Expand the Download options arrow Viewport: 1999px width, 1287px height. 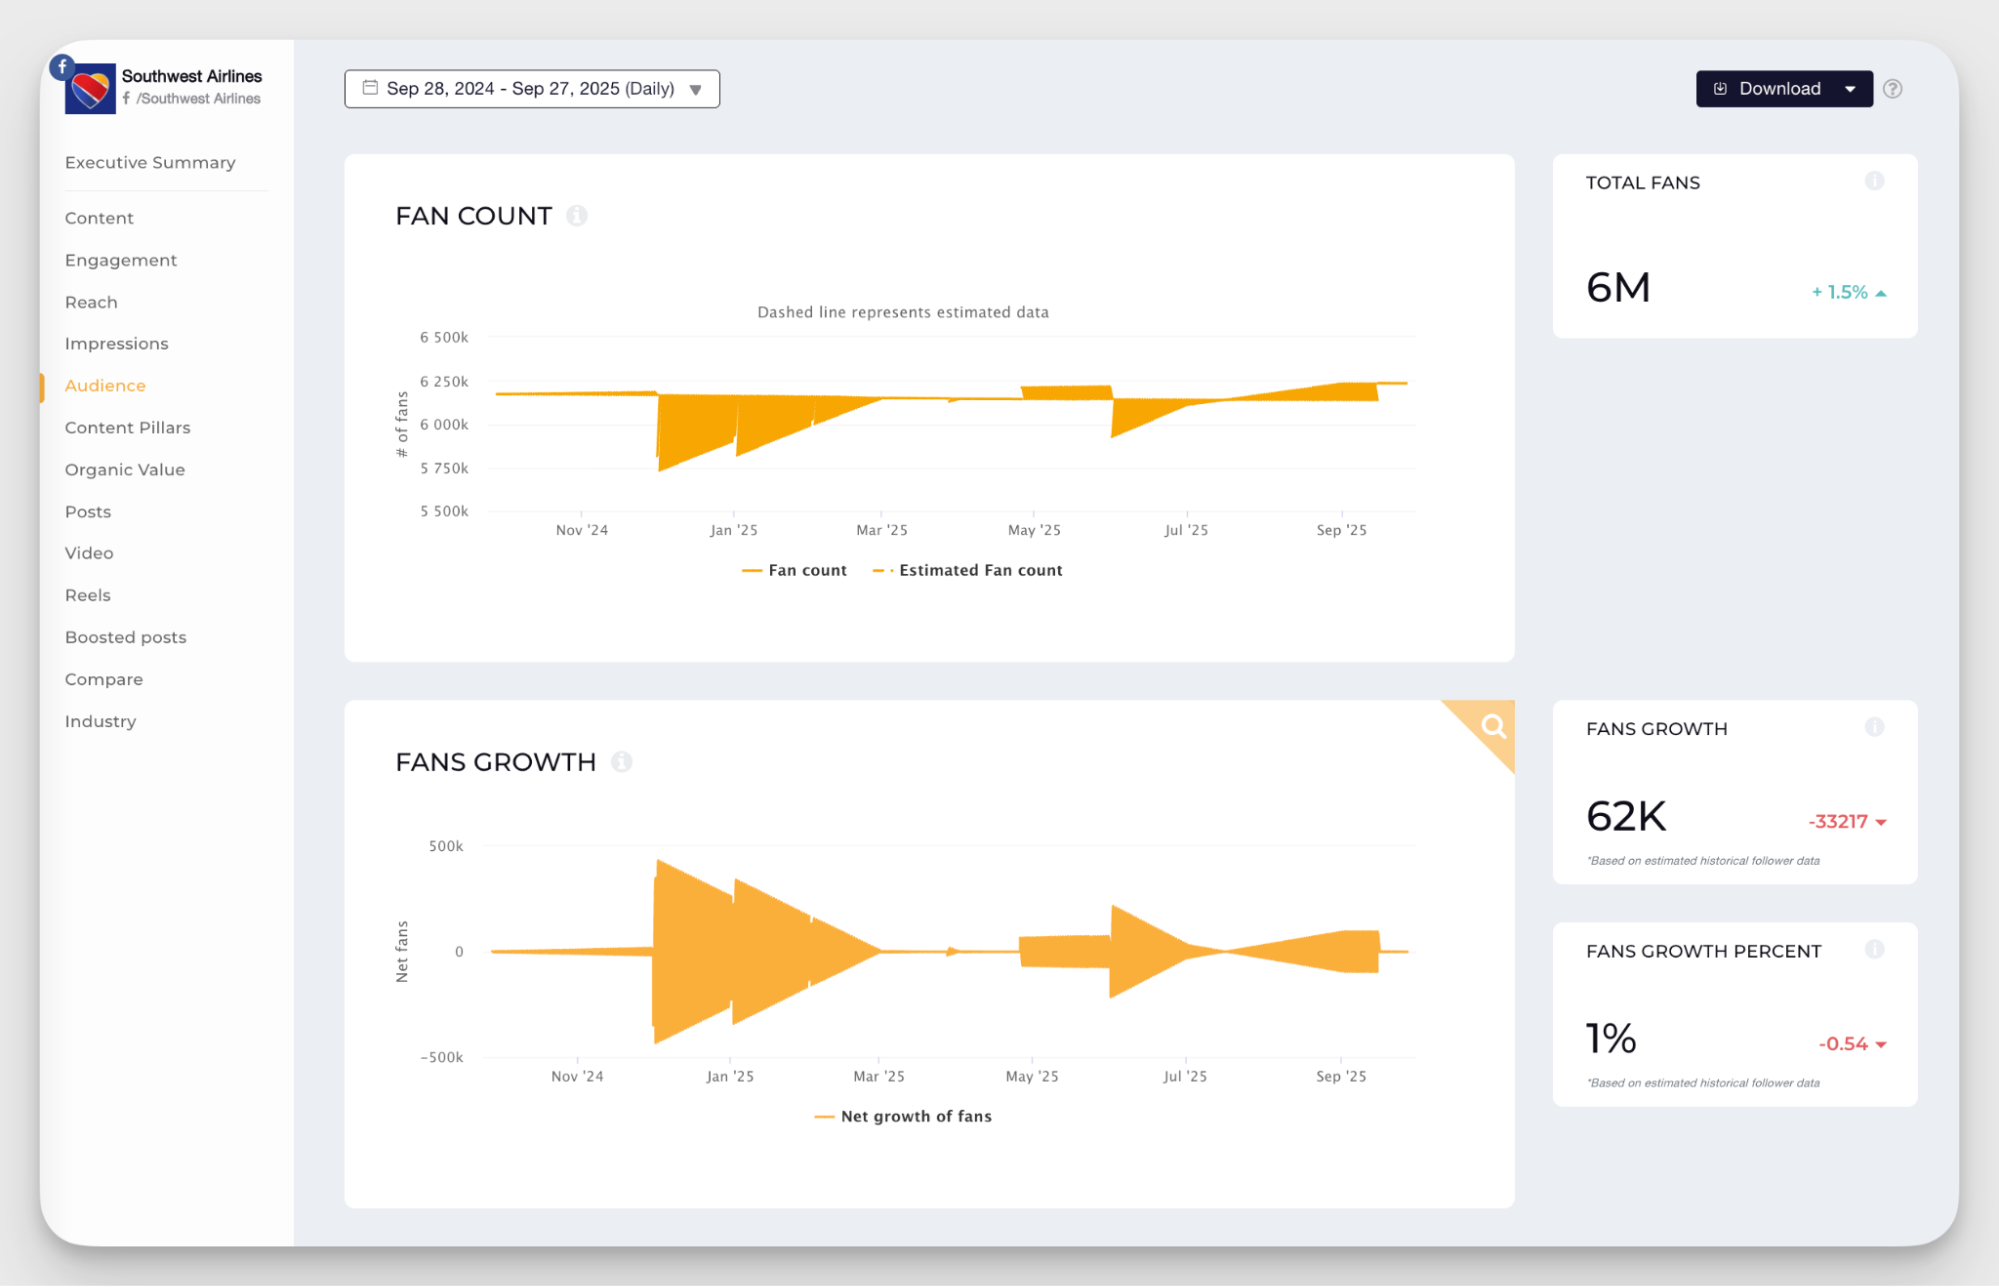[x=1850, y=89]
